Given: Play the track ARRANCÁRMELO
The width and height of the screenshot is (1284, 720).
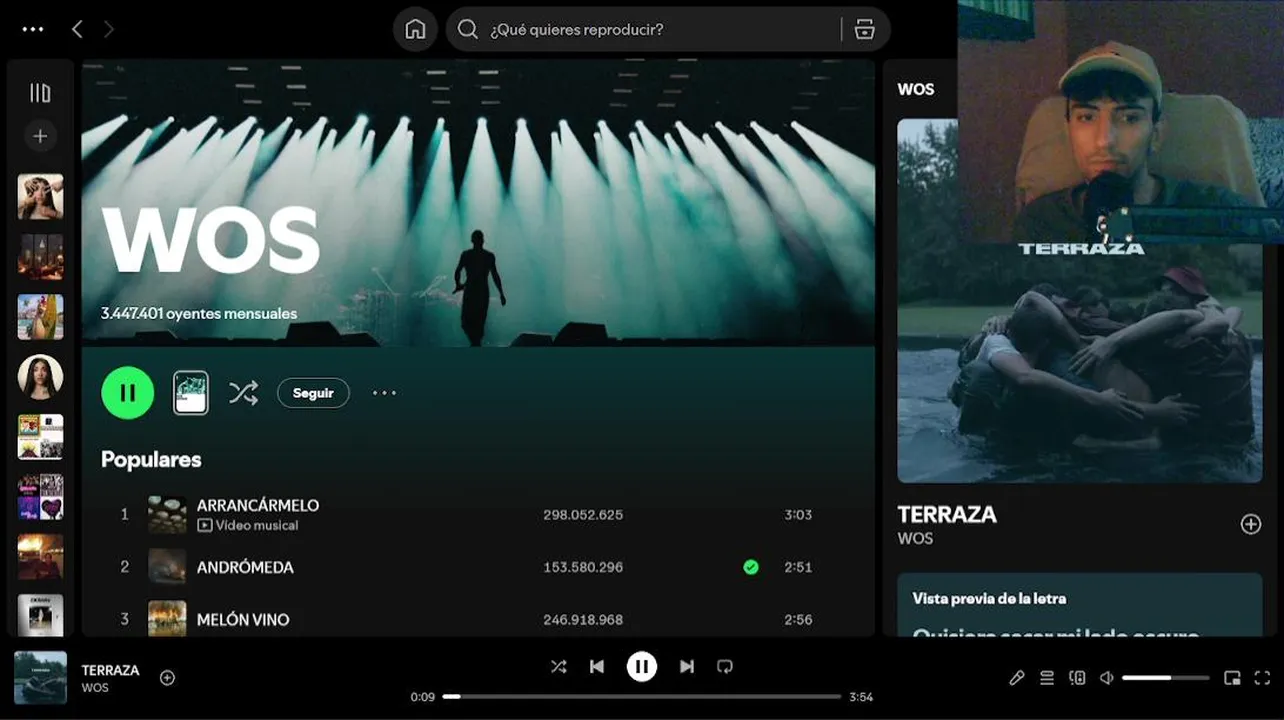Looking at the screenshot, I should click(258, 505).
